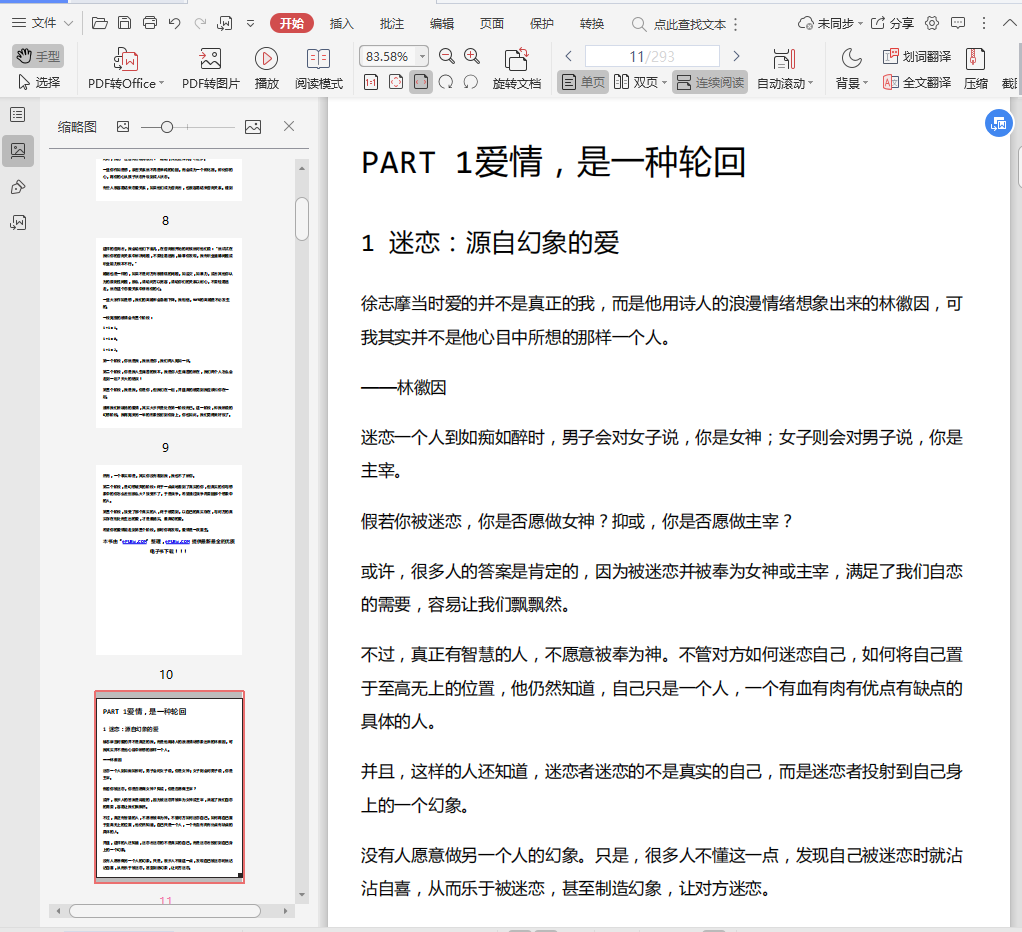Click the print icon in top toolbar

pyautogui.click(x=150, y=23)
